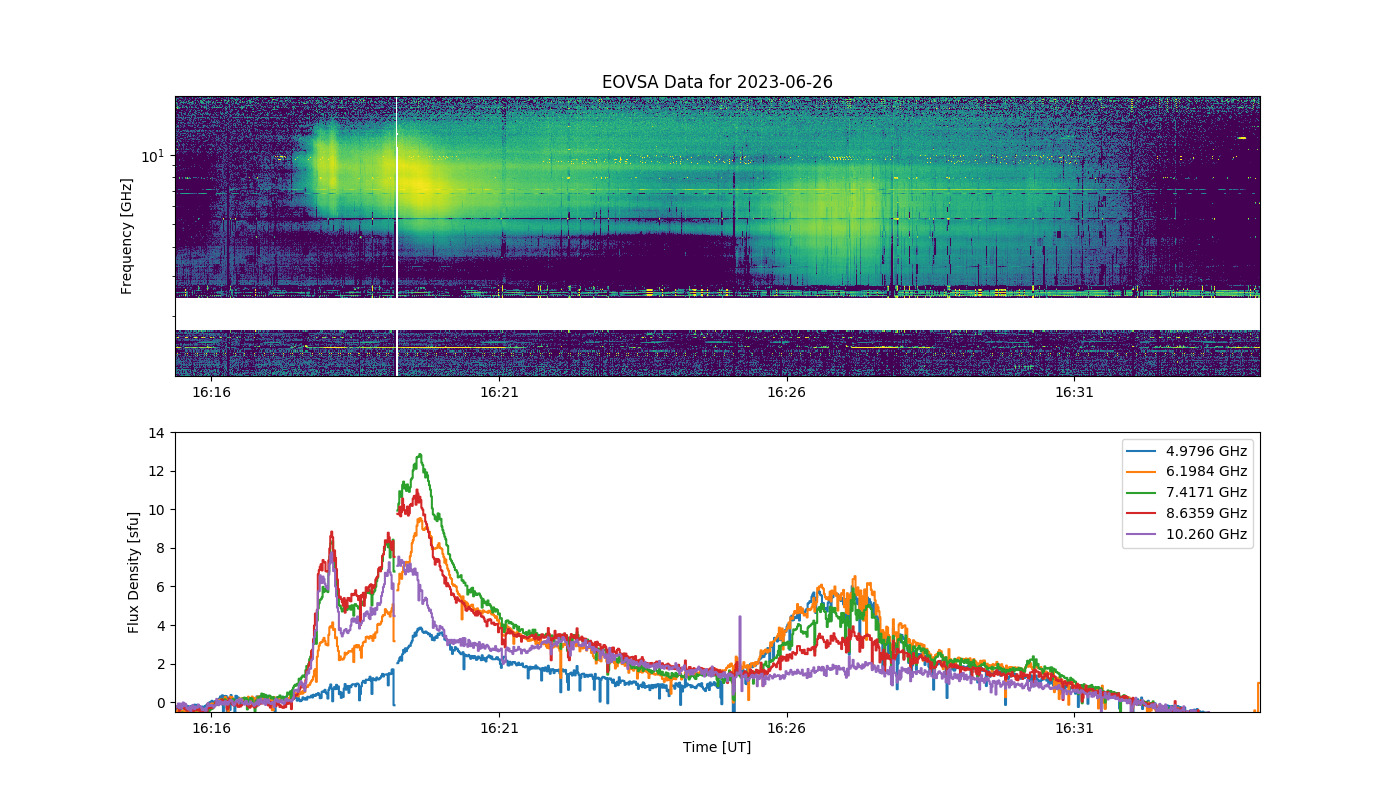
Task: Click the EOVSA Data for 2023-06-26 title
Action: click(x=717, y=82)
